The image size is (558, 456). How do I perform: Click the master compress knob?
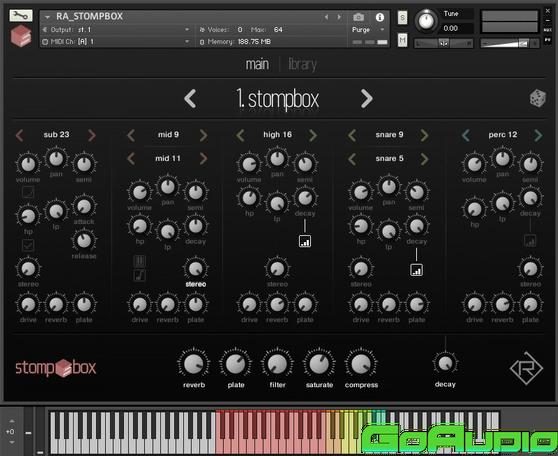click(x=361, y=364)
